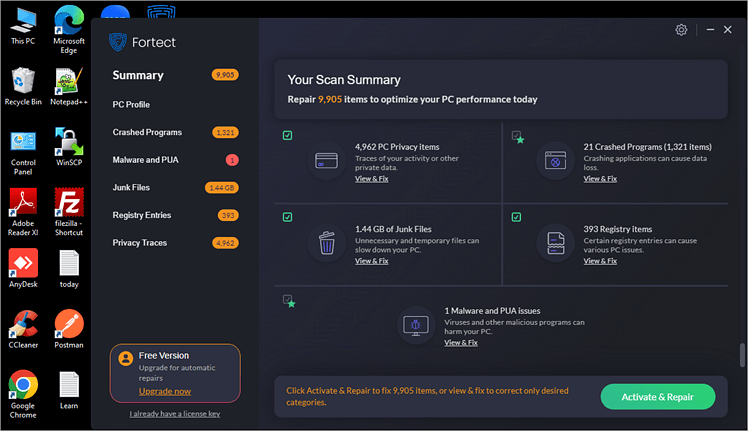
Task: Toggle the Registry items checkbox
Action: pyautogui.click(x=516, y=217)
